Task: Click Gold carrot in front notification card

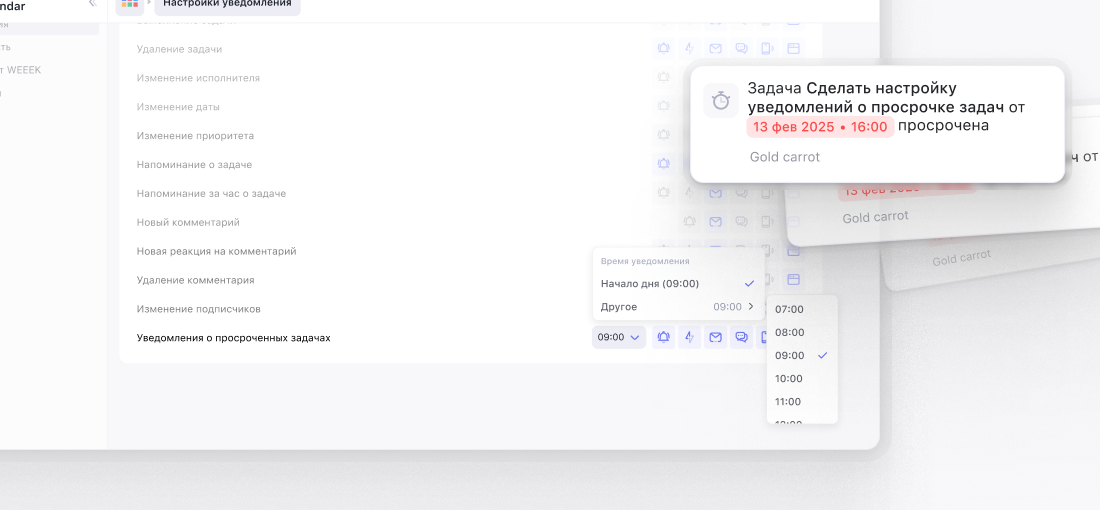Action: (x=784, y=157)
